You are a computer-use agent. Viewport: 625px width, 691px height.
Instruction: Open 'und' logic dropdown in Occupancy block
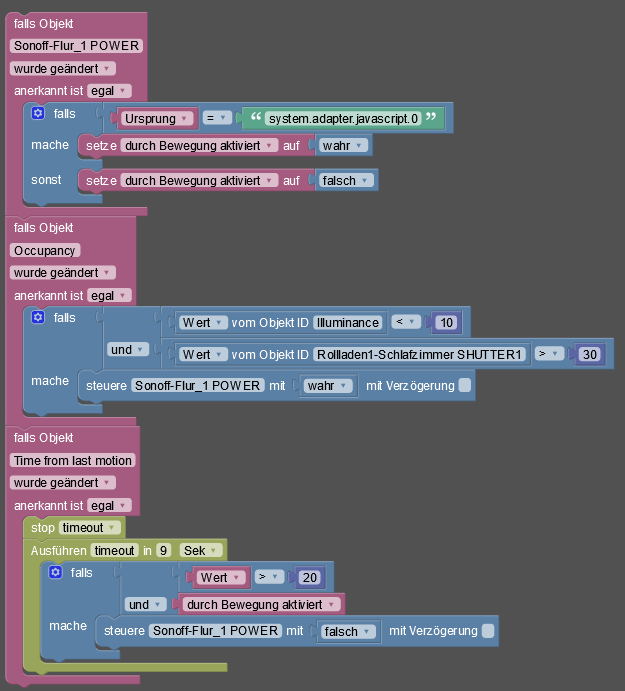[x=128, y=349]
